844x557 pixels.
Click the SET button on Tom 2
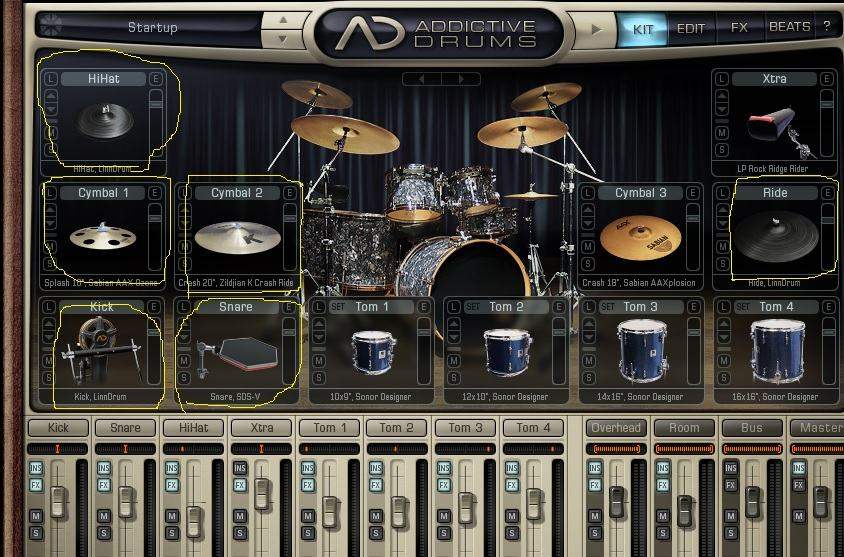473,307
